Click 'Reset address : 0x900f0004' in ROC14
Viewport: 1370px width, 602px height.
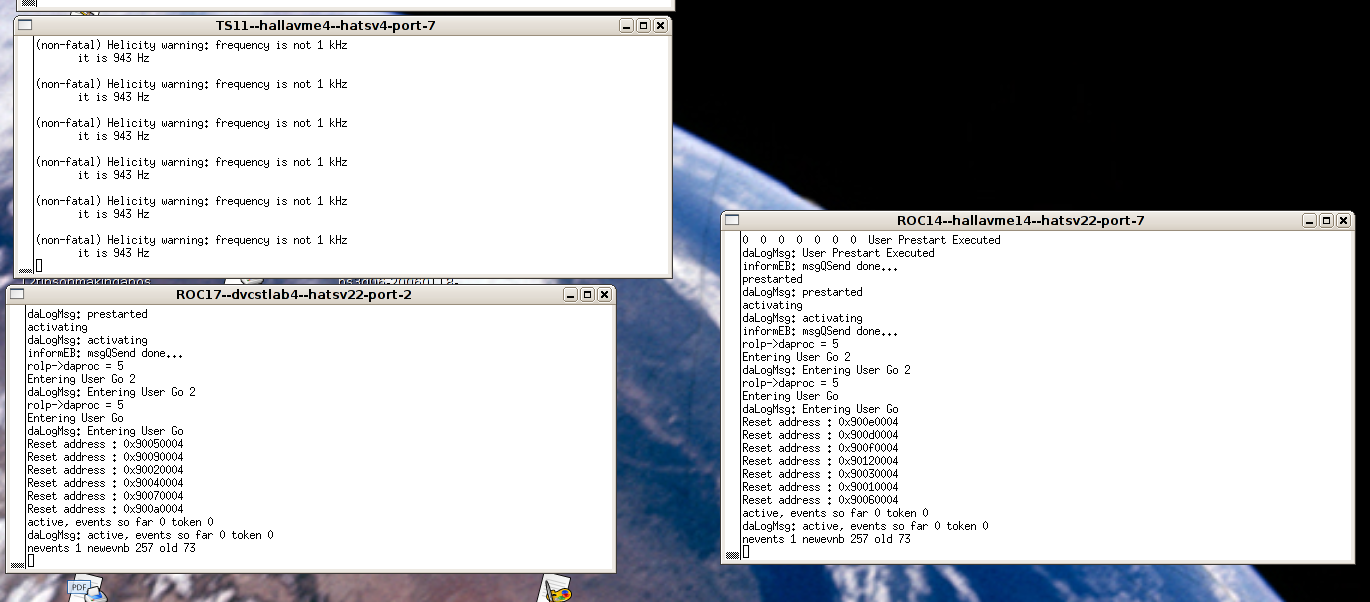pyautogui.click(x=820, y=448)
